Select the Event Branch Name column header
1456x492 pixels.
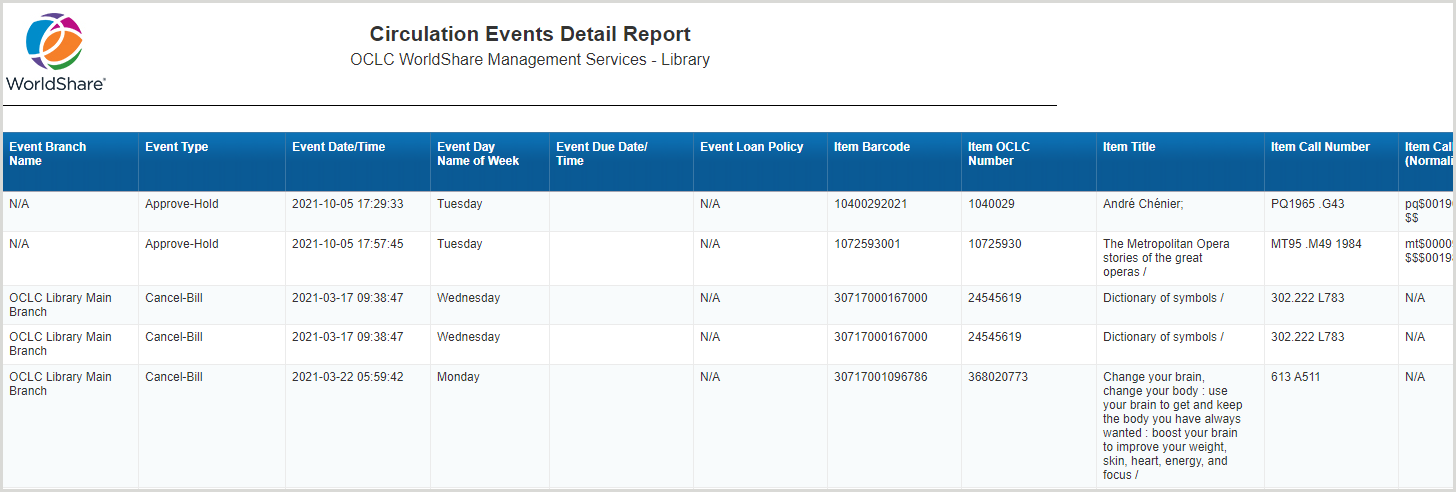(48, 154)
